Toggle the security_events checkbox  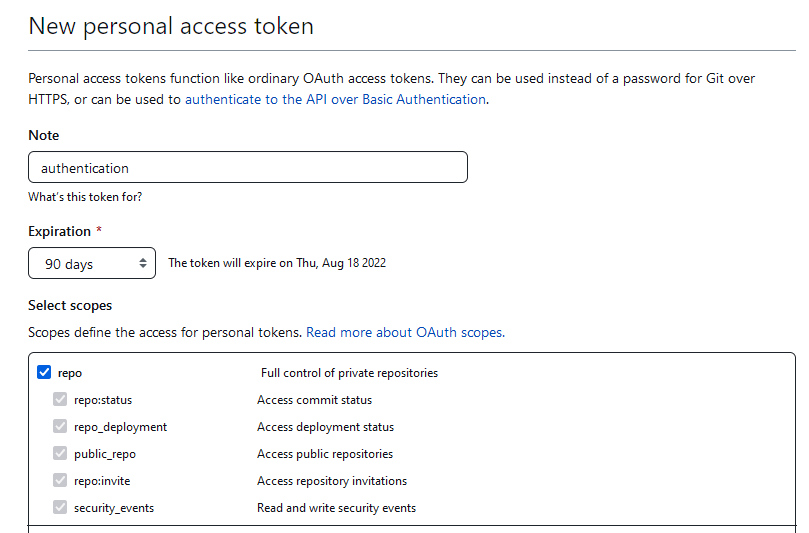click(x=60, y=507)
